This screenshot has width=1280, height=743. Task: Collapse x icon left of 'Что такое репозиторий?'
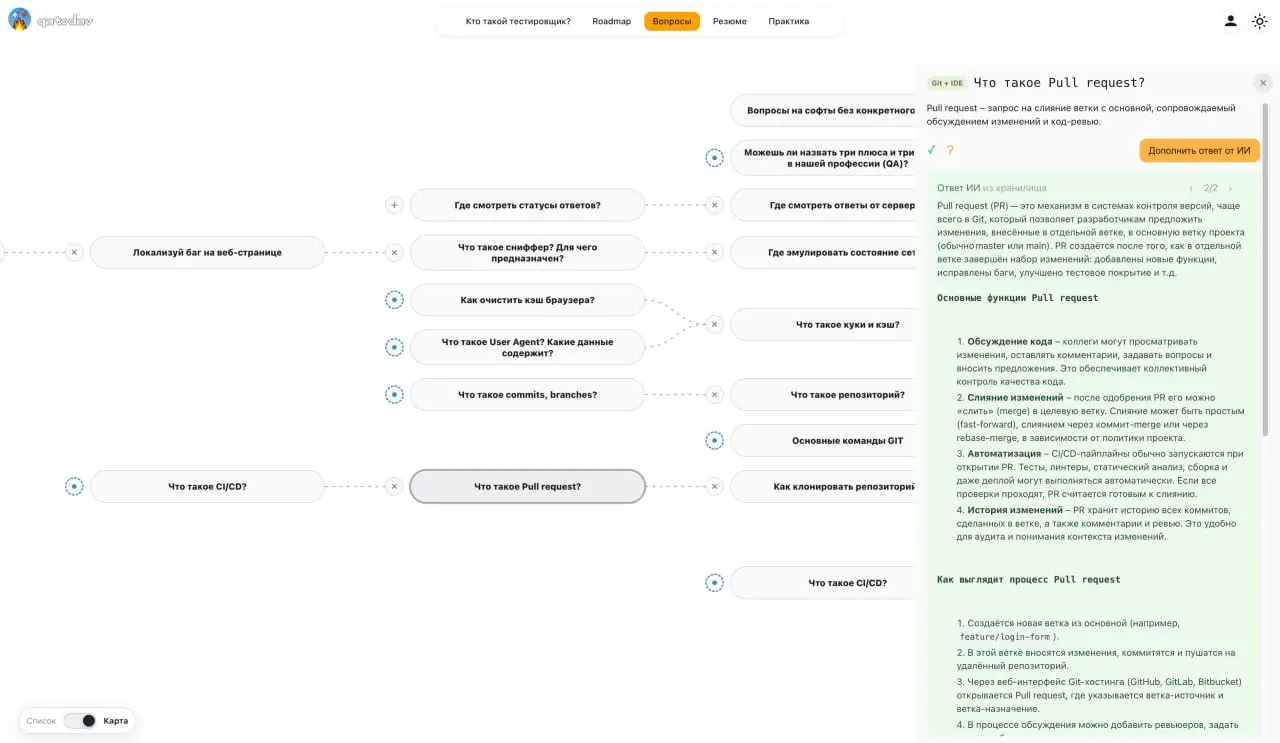[714, 395]
